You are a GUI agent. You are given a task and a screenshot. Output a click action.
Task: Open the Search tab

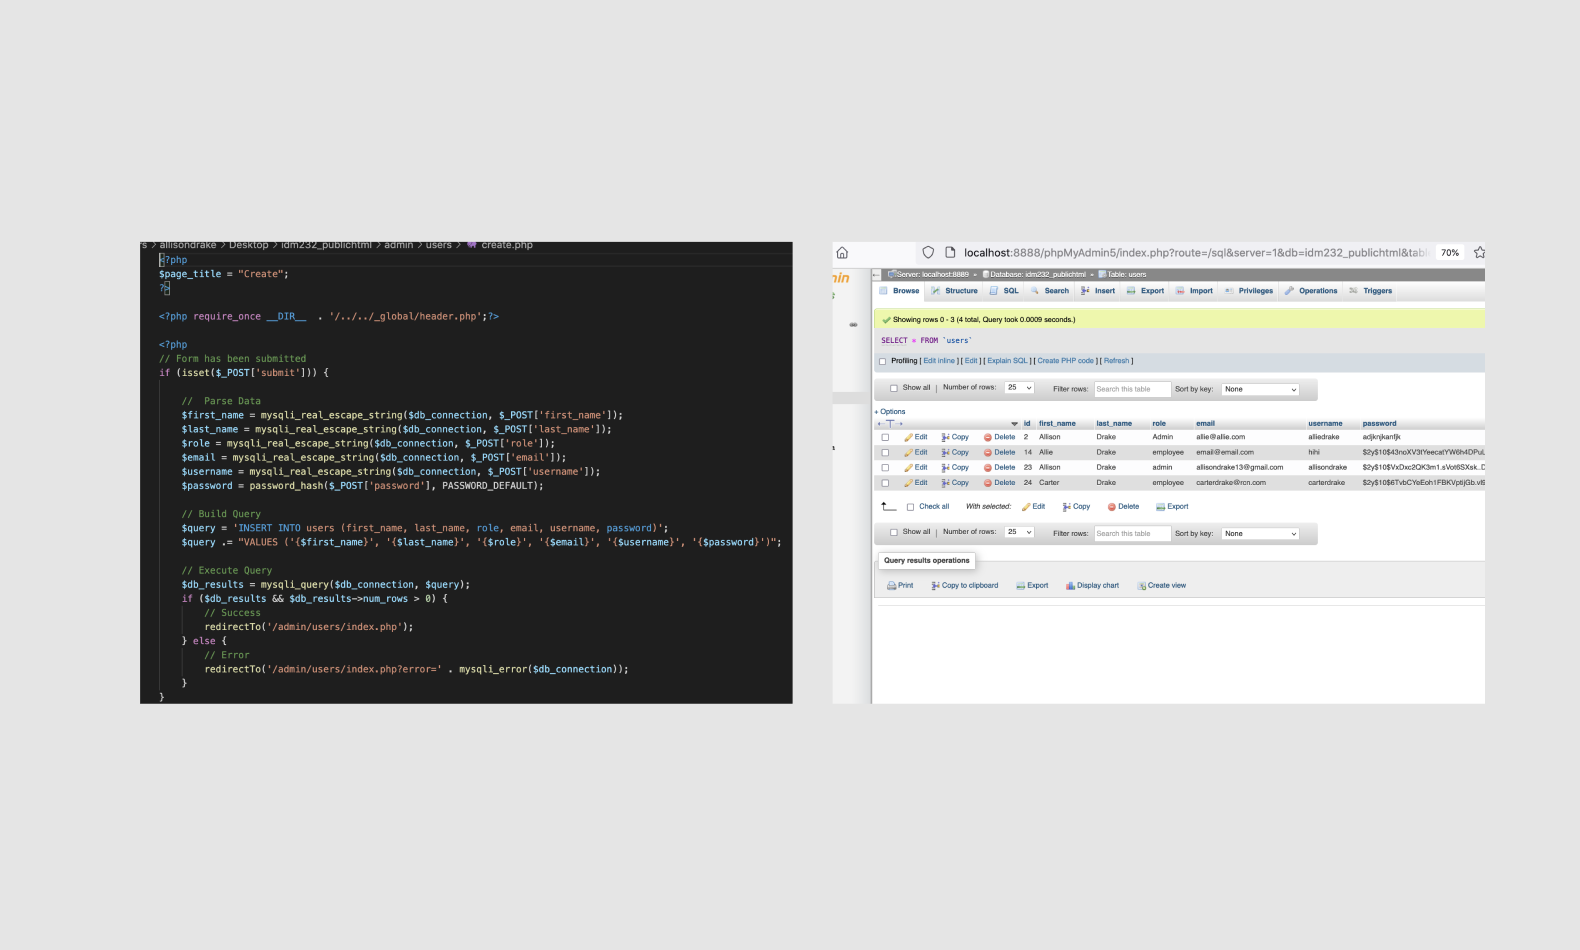pos(1050,291)
